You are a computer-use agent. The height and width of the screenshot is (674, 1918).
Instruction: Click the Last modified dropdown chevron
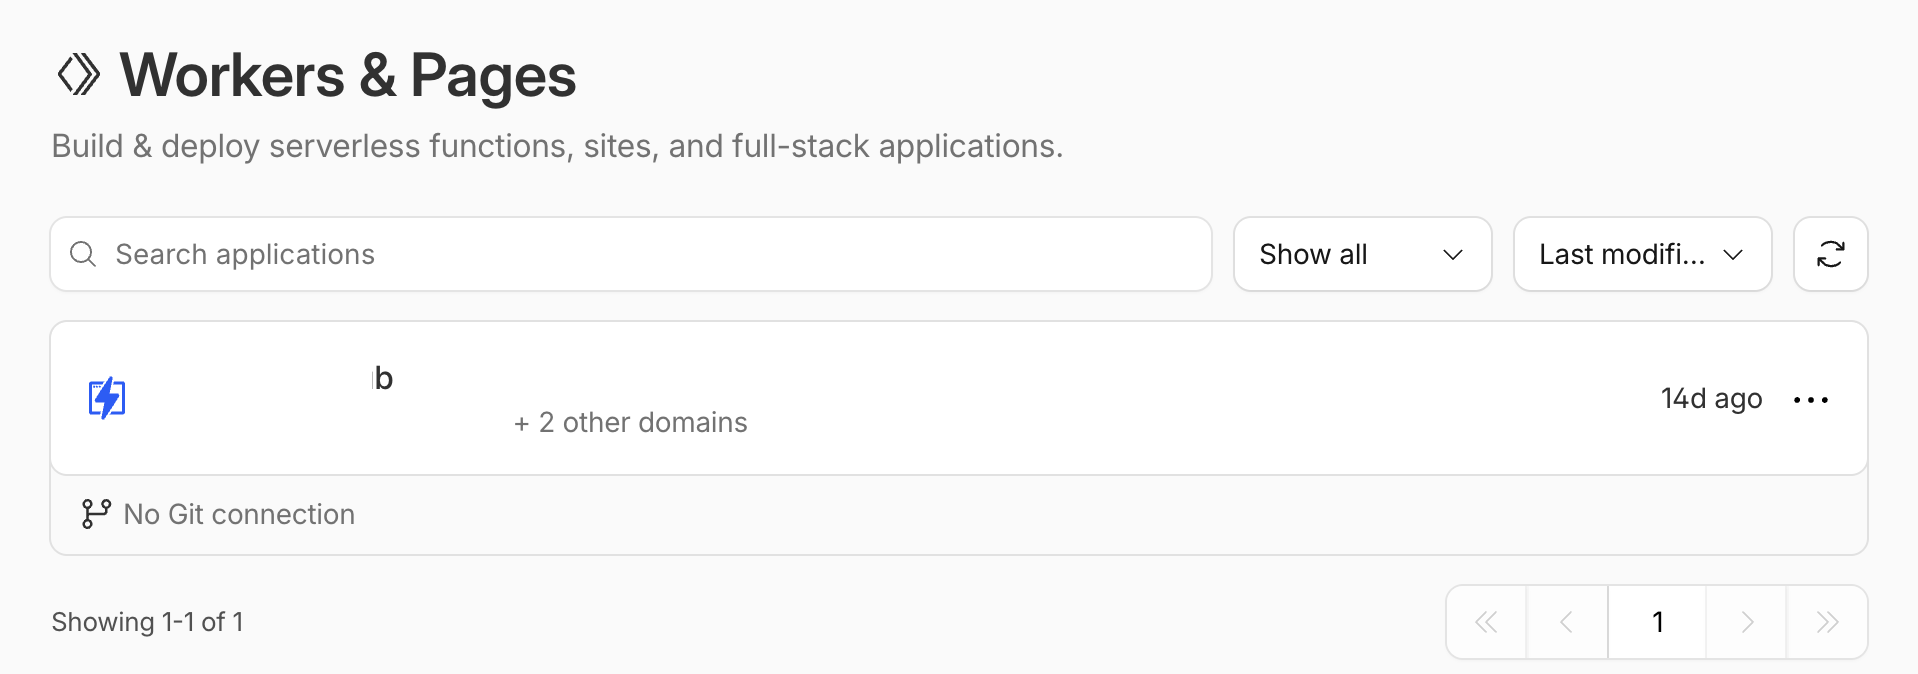[x=1733, y=255]
